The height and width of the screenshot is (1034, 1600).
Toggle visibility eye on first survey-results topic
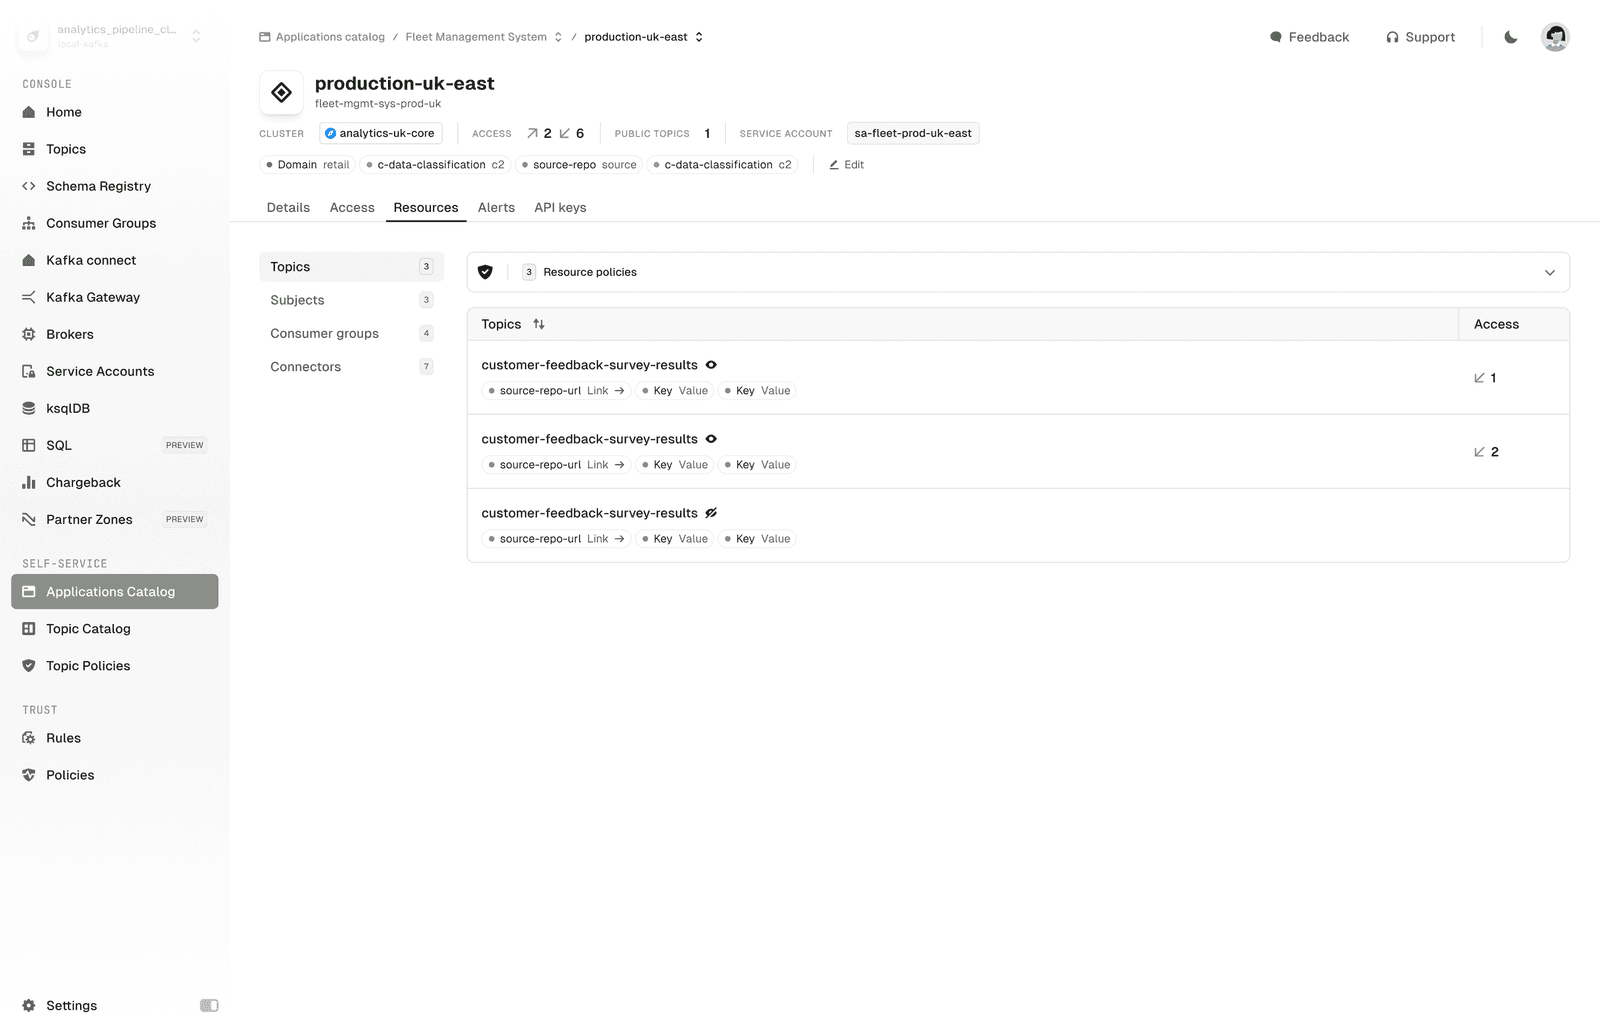pyautogui.click(x=711, y=365)
